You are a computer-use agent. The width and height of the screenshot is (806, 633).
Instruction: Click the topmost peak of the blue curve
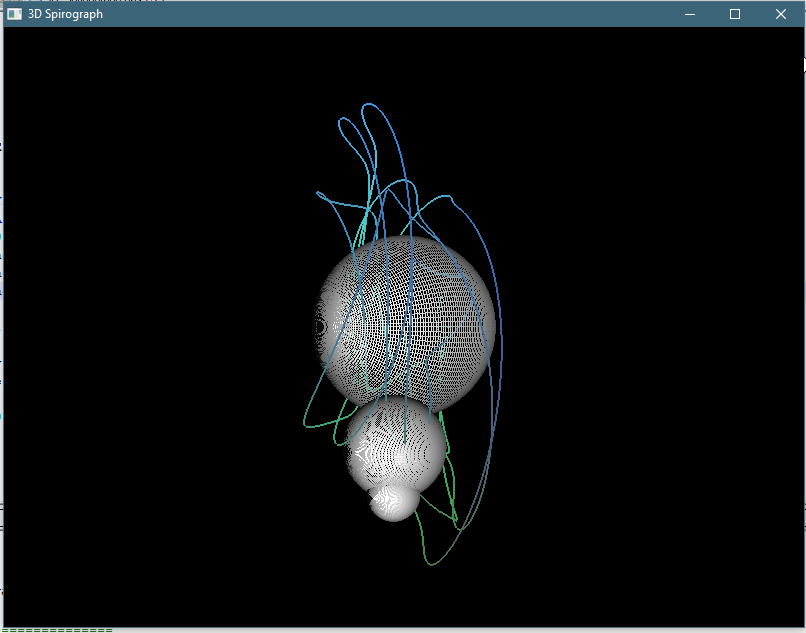click(371, 104)
